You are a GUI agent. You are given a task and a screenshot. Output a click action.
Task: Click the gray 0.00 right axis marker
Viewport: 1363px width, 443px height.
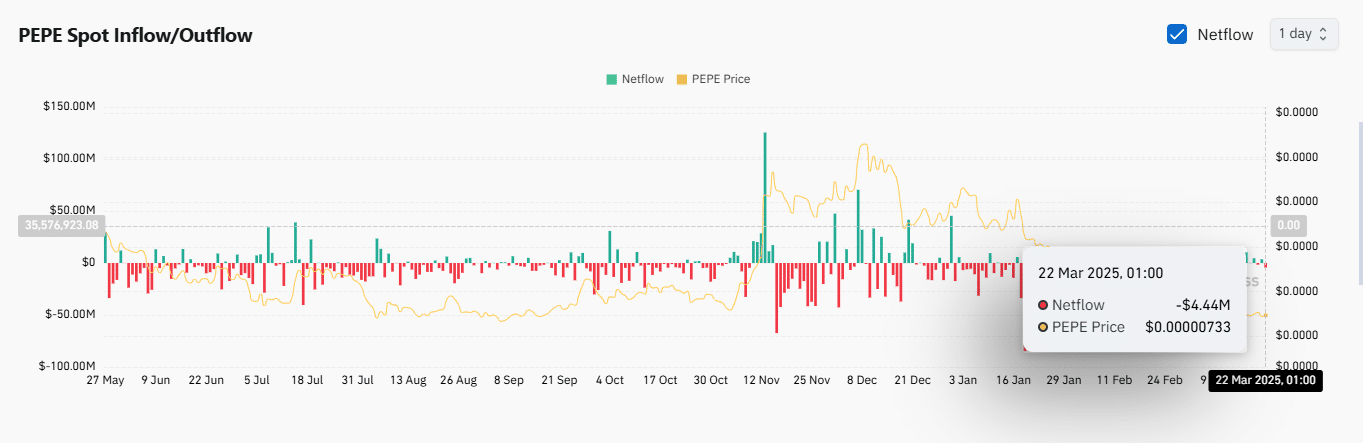point(1288,226)
